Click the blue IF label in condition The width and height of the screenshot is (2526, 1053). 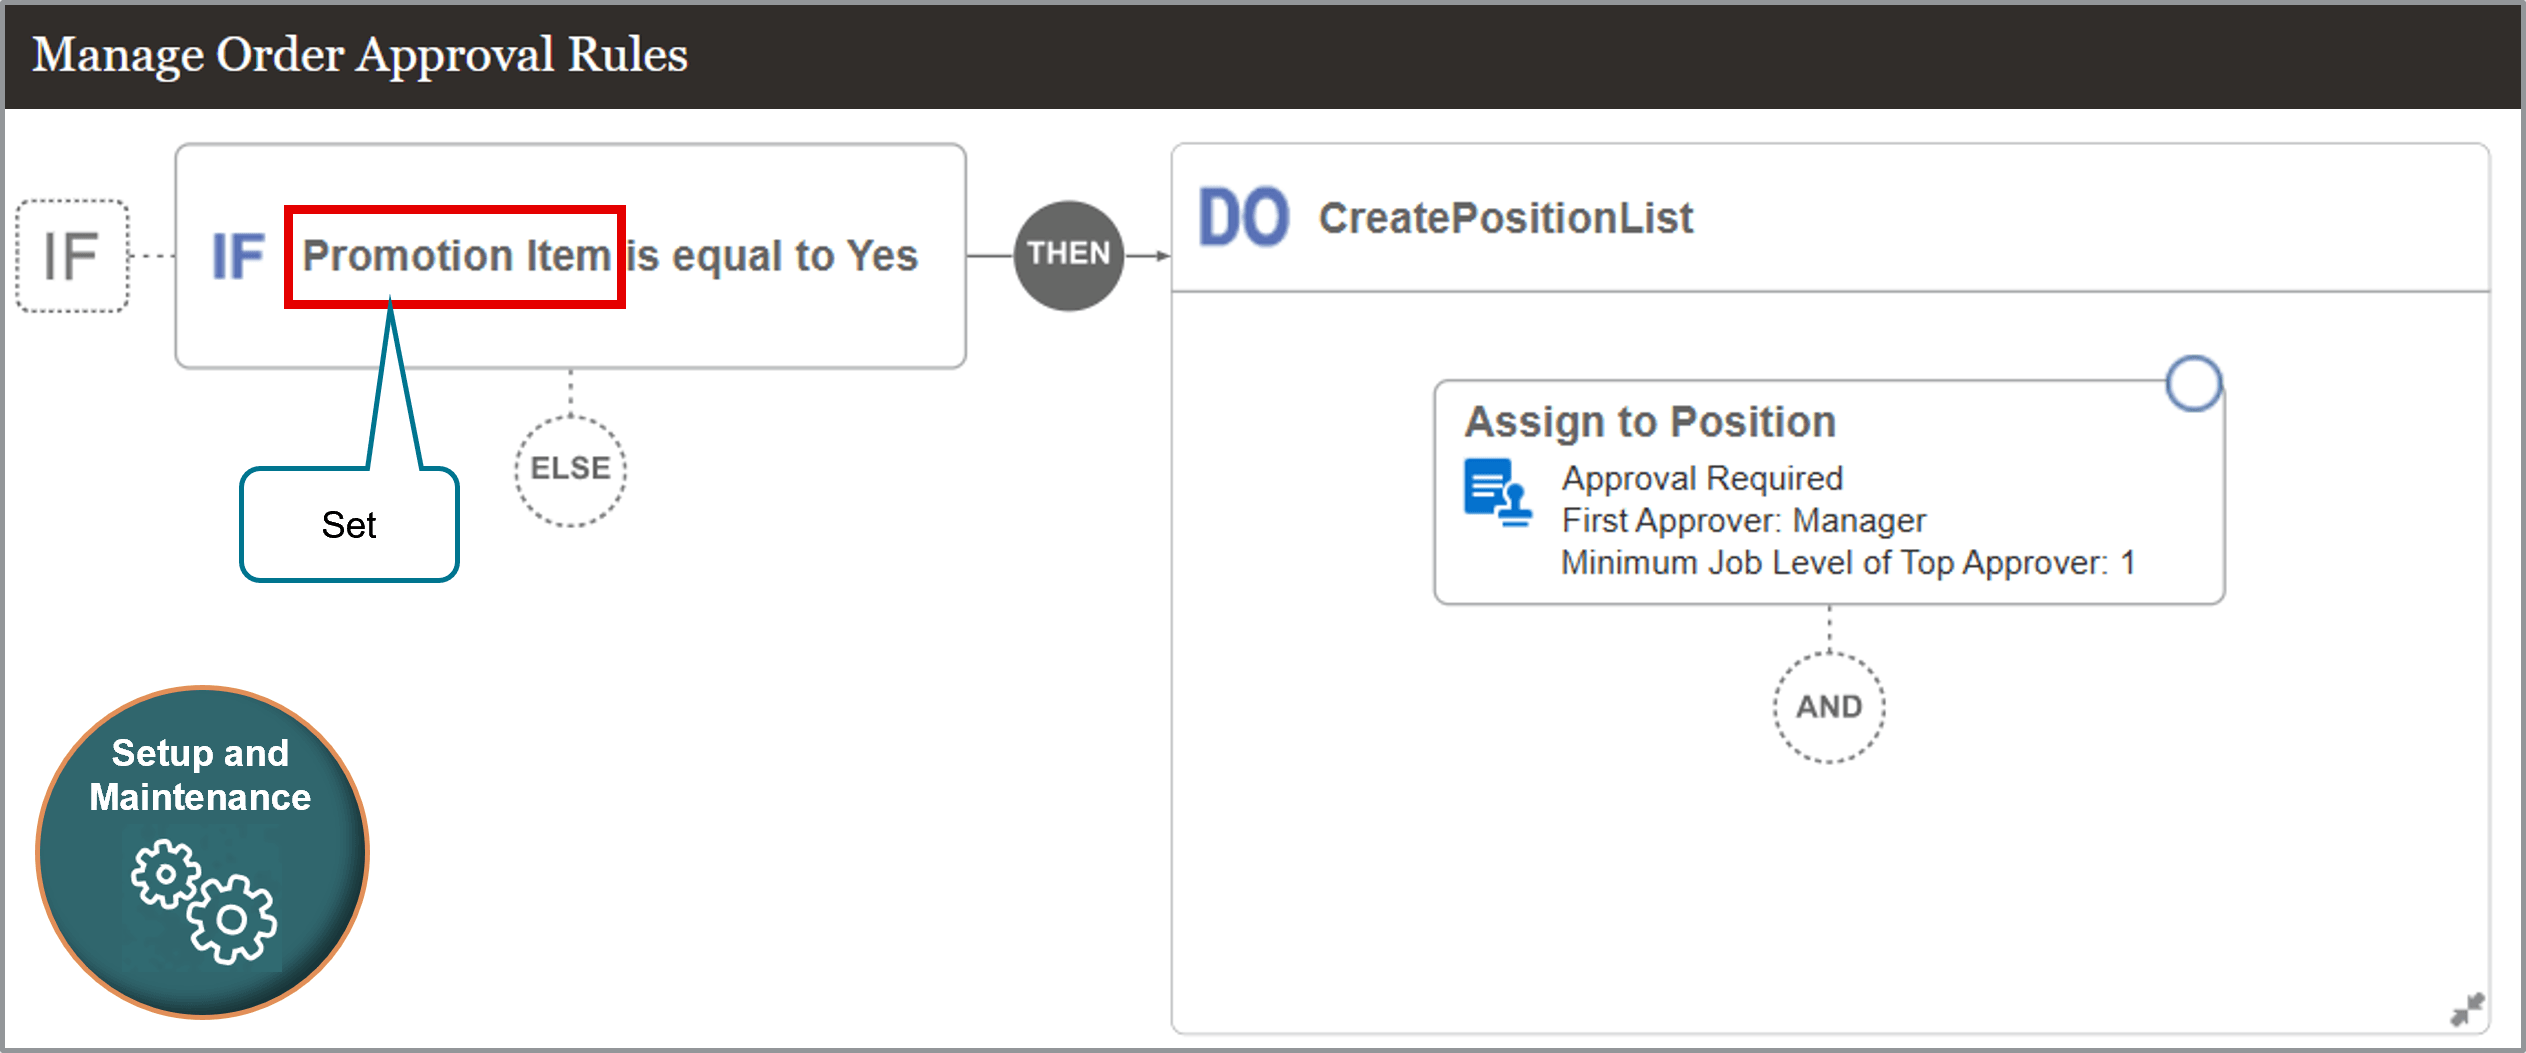238,256
